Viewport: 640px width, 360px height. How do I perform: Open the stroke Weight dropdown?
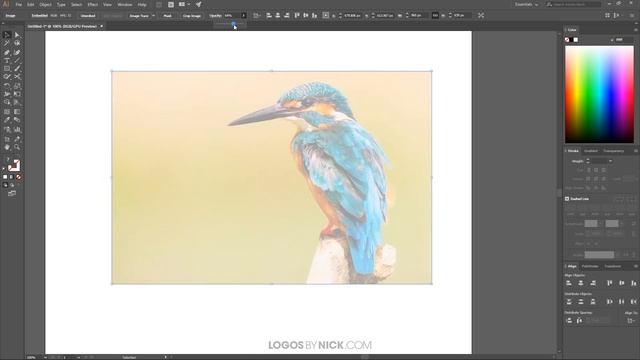click(610, 161)
